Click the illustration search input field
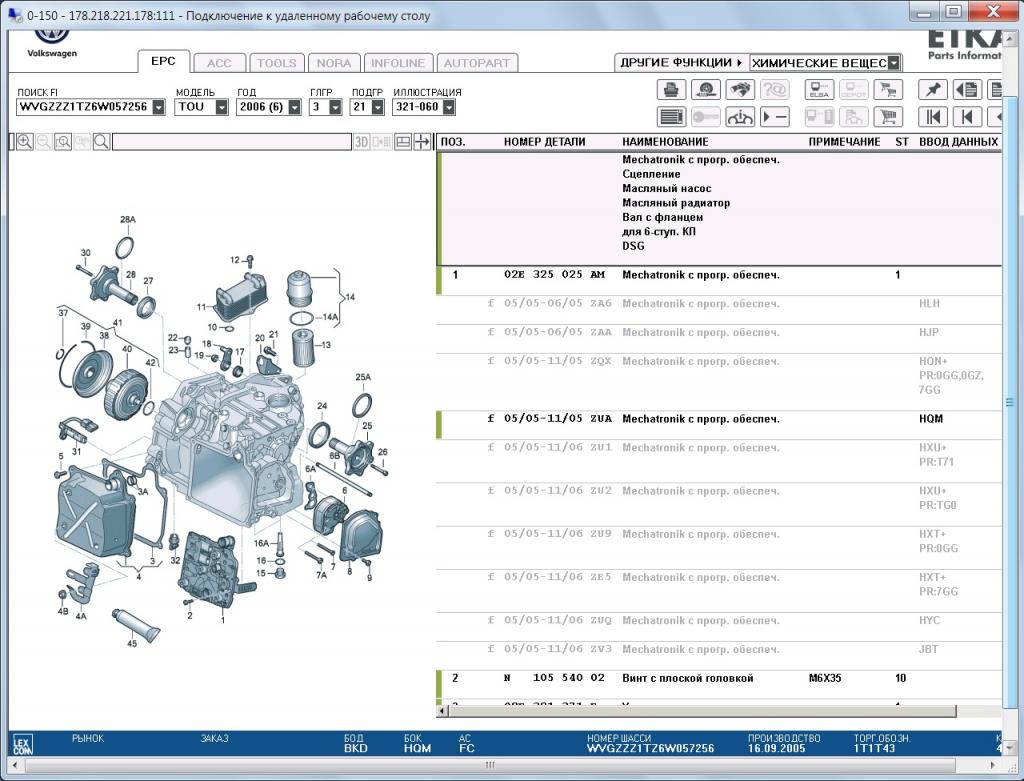 click(x=232, y=142)
